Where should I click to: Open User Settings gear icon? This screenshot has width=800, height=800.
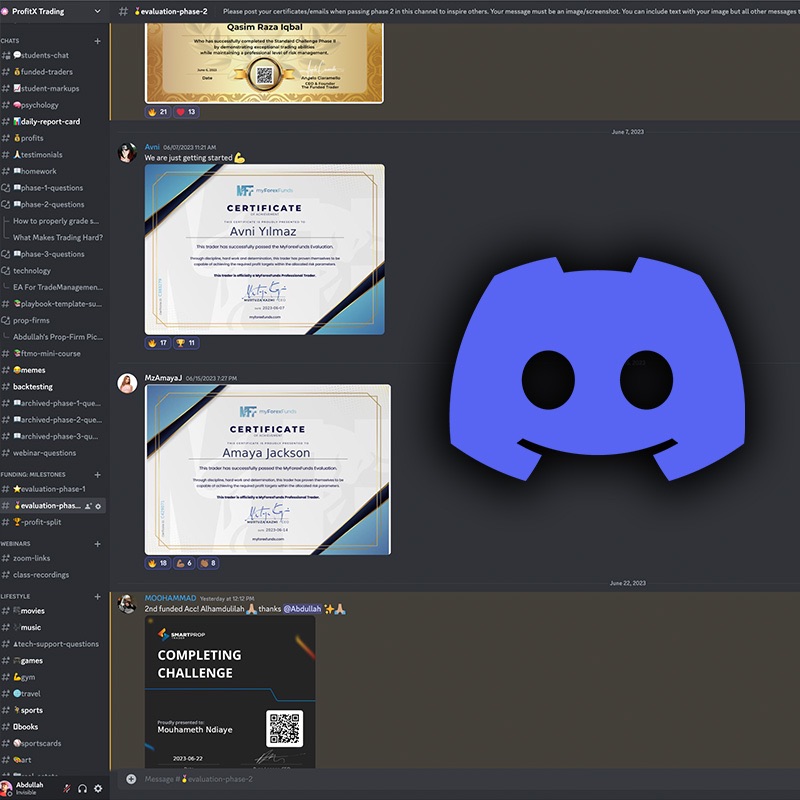coord(98,788)
